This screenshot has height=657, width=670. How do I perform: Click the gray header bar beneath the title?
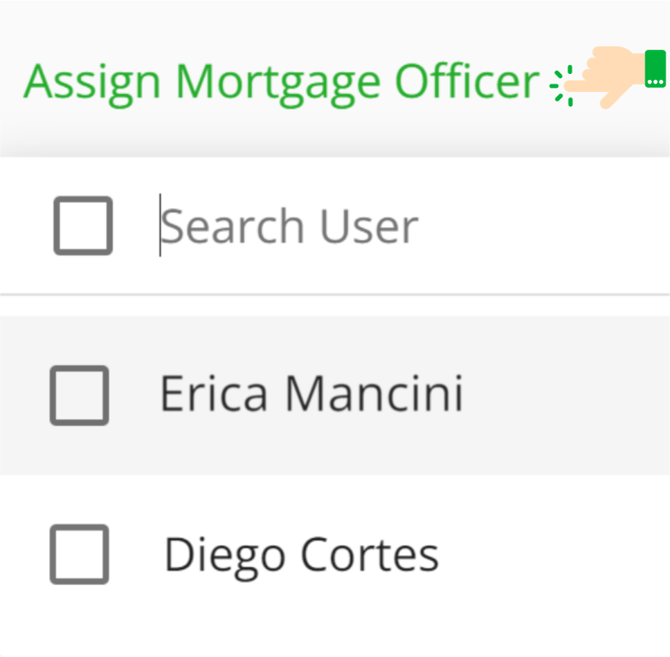pos(335,137)
